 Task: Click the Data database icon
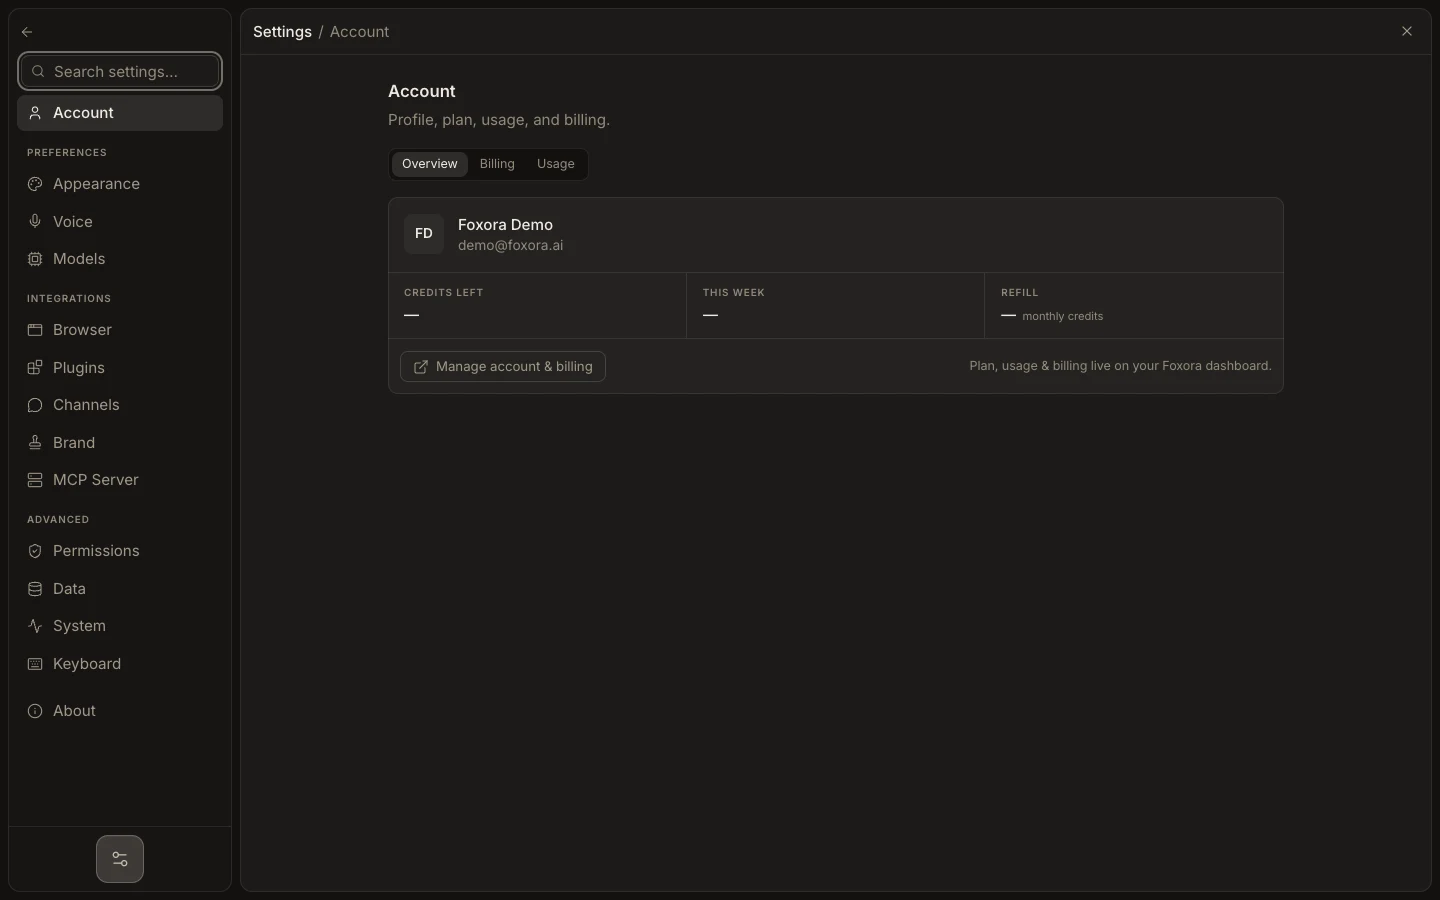(x=35, y=589)
